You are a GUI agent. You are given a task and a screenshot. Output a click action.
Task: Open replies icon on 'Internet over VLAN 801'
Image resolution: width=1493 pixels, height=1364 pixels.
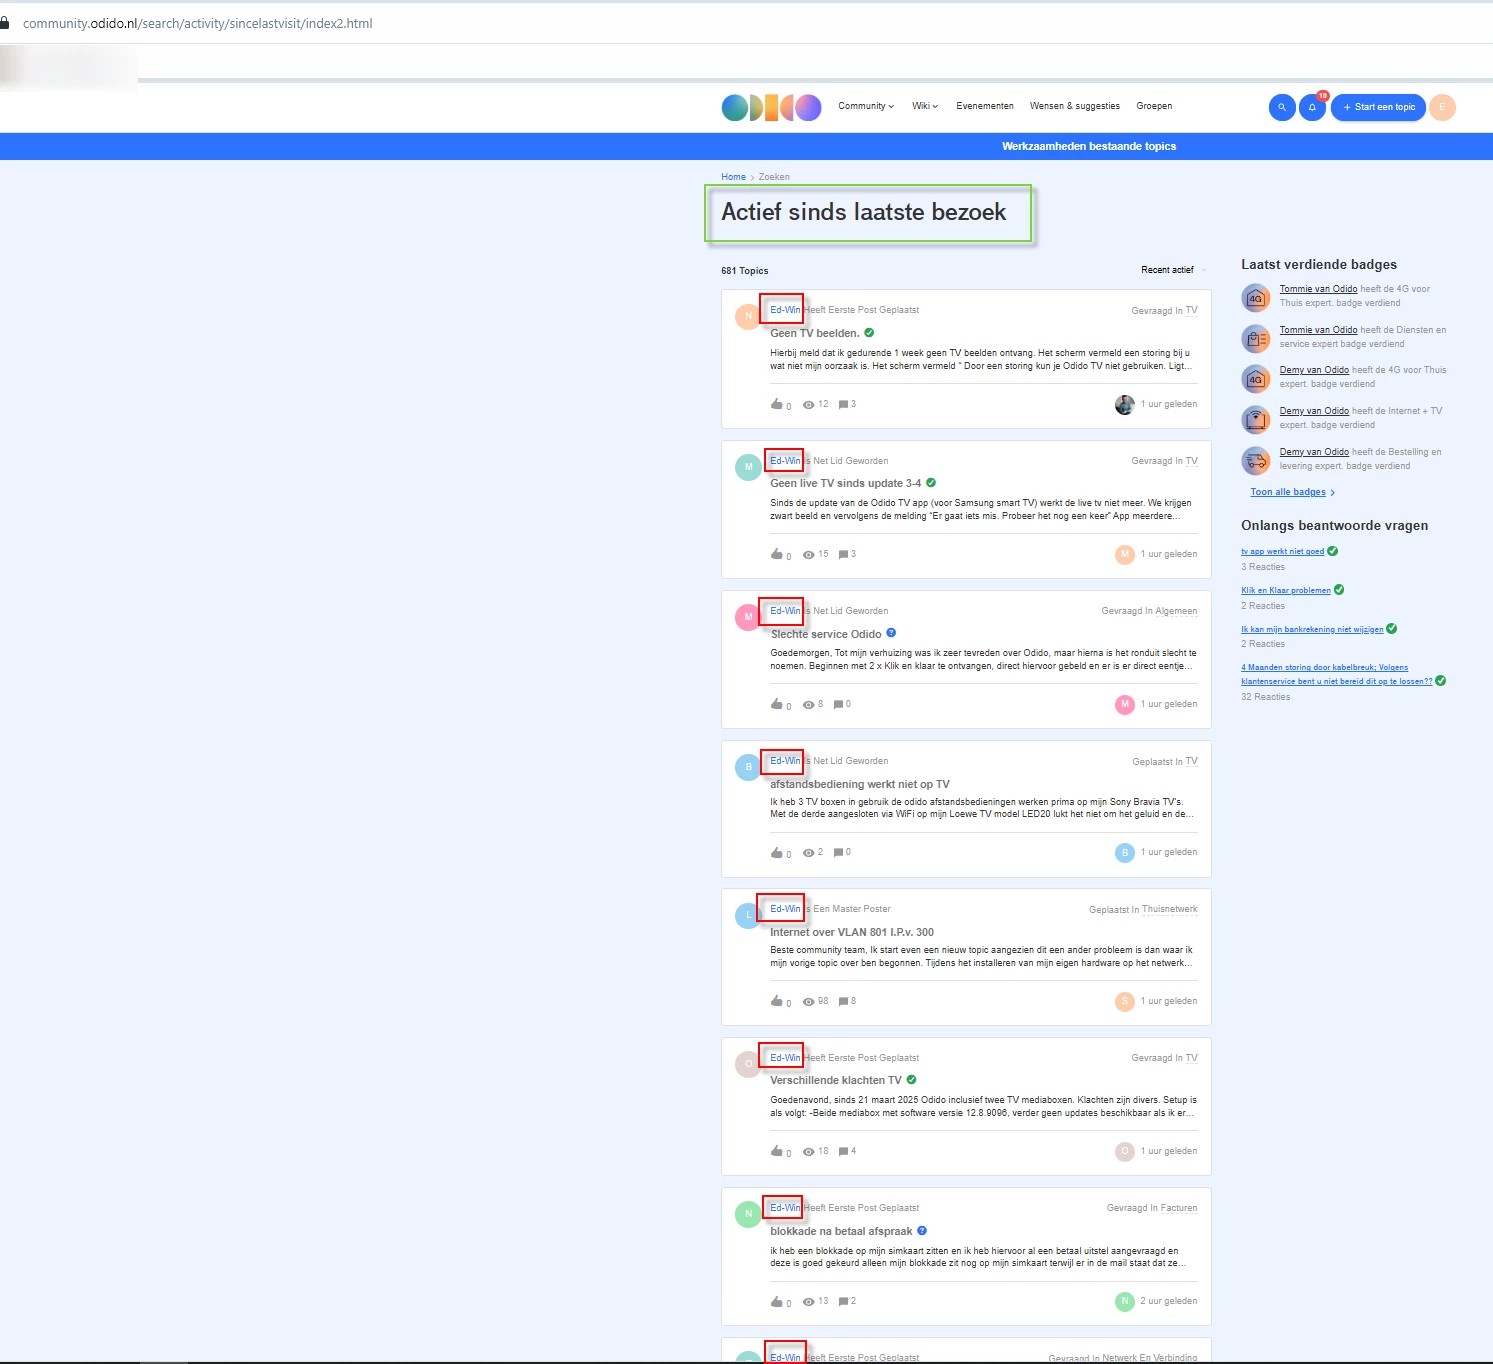844,1001
